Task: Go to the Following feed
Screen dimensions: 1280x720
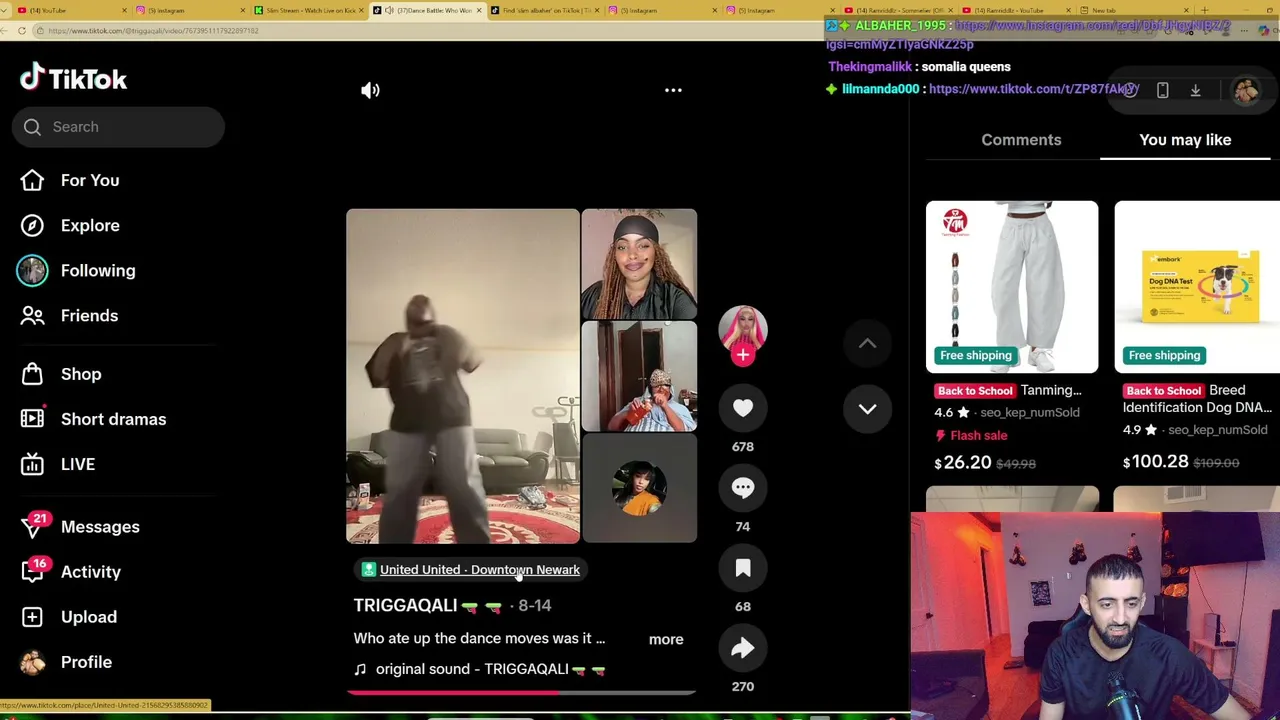Action: click(x=98, y=270)
